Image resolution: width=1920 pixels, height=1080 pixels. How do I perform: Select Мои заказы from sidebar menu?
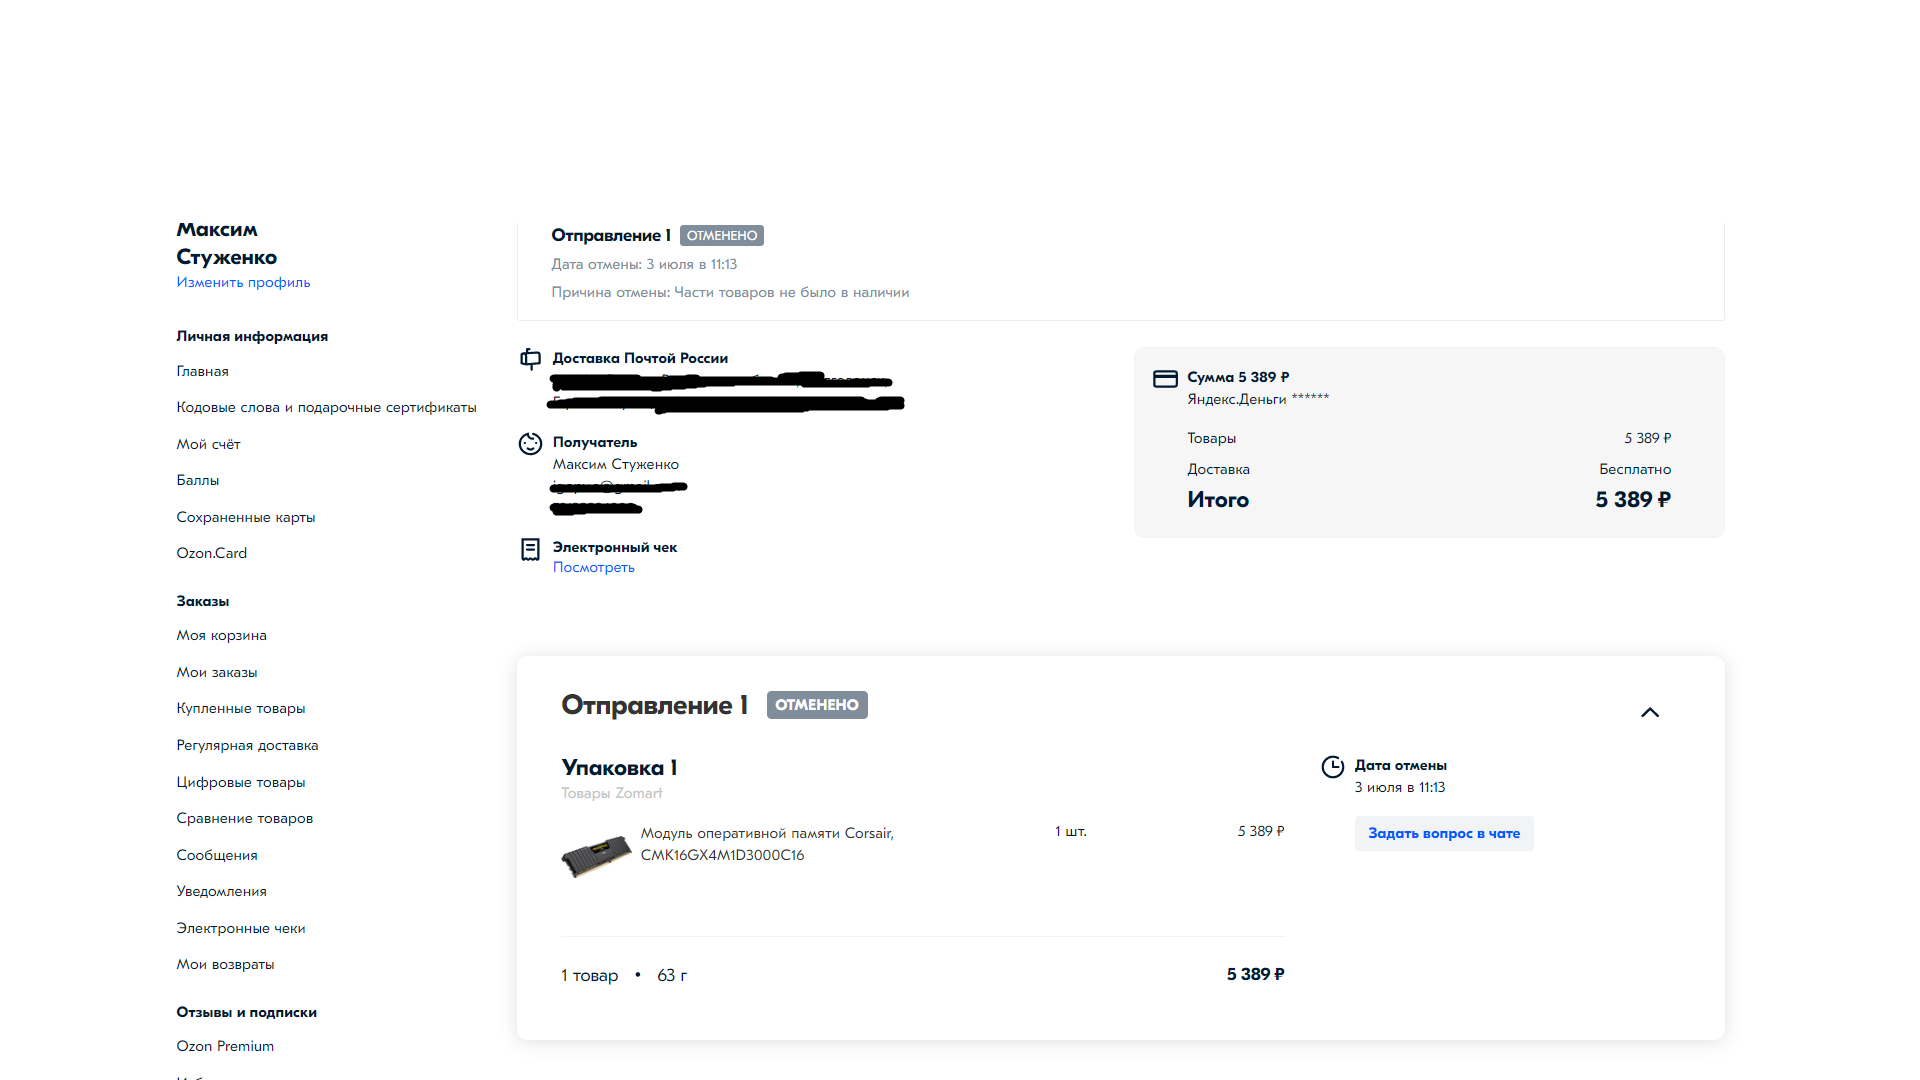[x=218, y=671]
